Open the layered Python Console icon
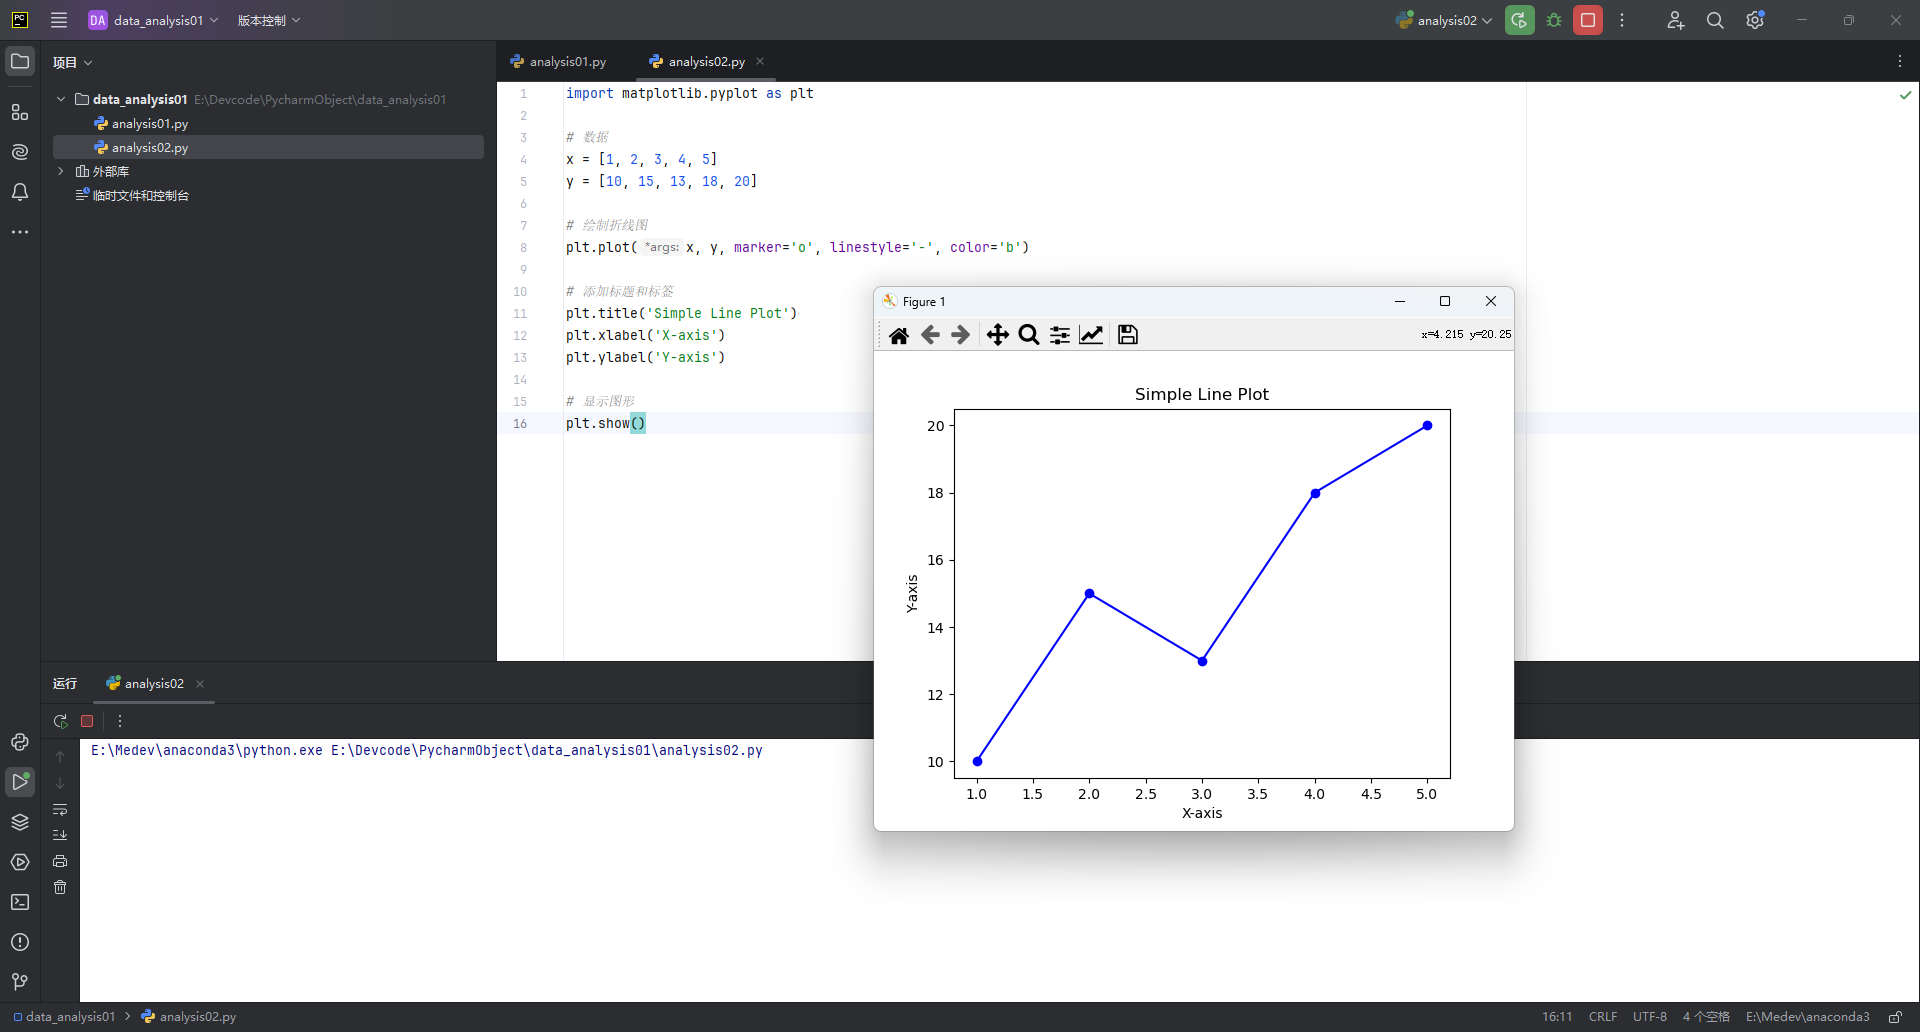The height and width of the screenshot is (1032, 1920). pos(20,822)
